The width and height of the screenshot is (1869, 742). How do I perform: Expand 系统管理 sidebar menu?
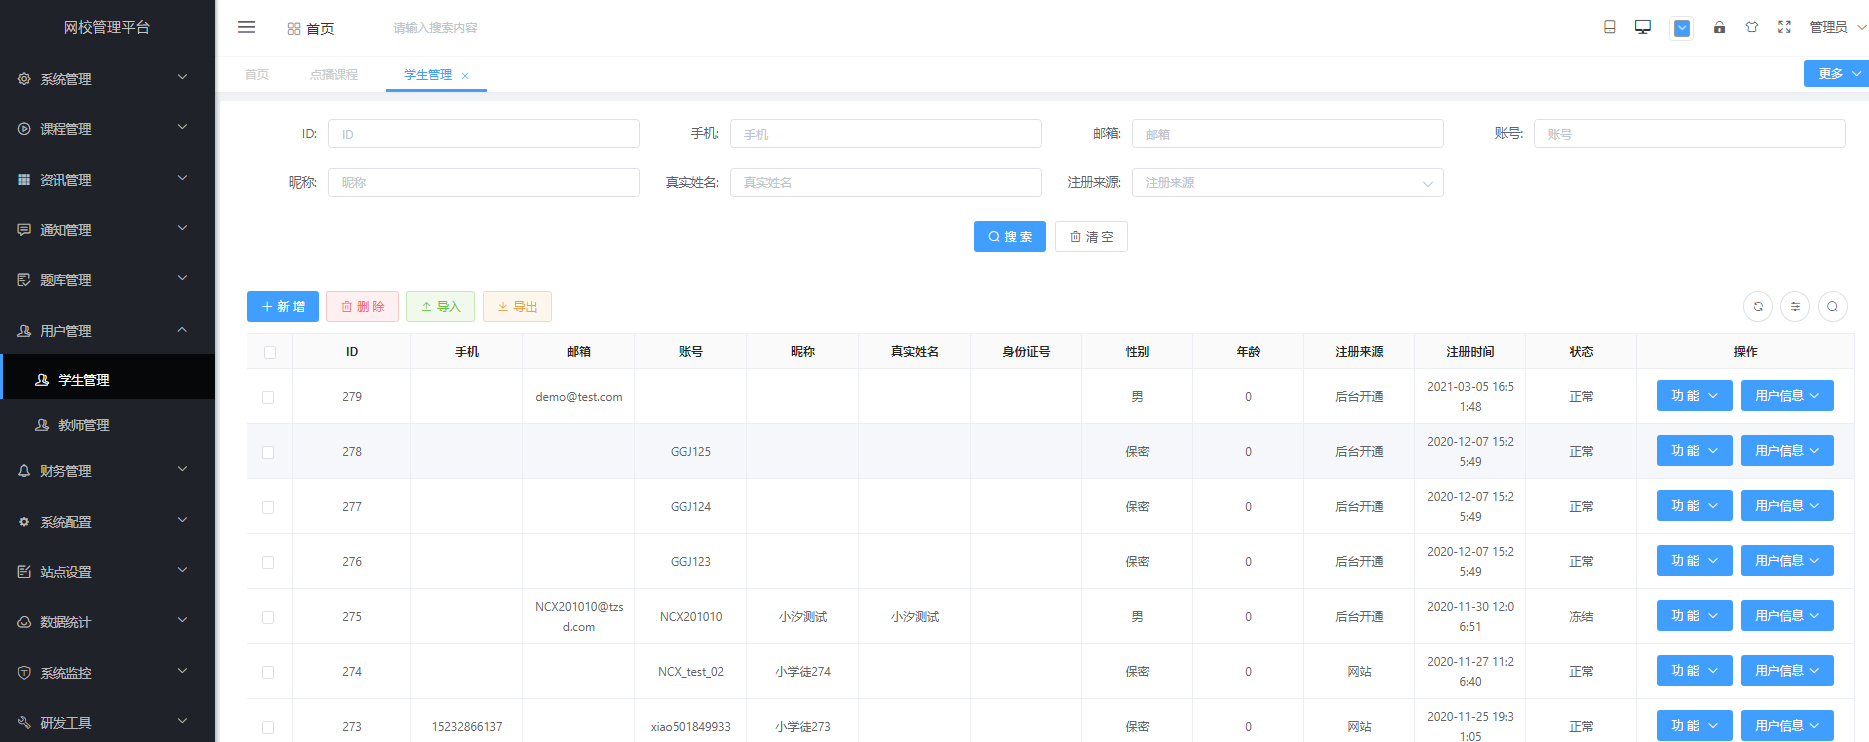tap(107, 78)
